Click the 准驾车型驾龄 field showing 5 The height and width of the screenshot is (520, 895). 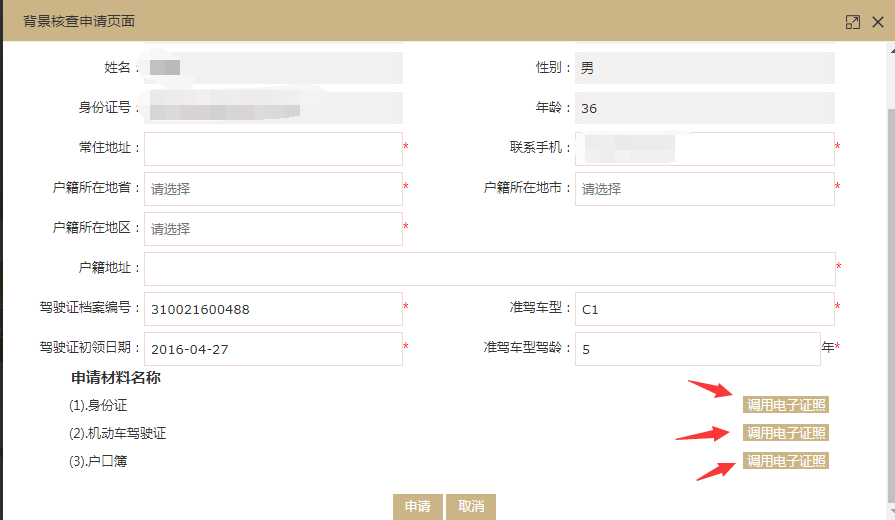pos(698,349)
